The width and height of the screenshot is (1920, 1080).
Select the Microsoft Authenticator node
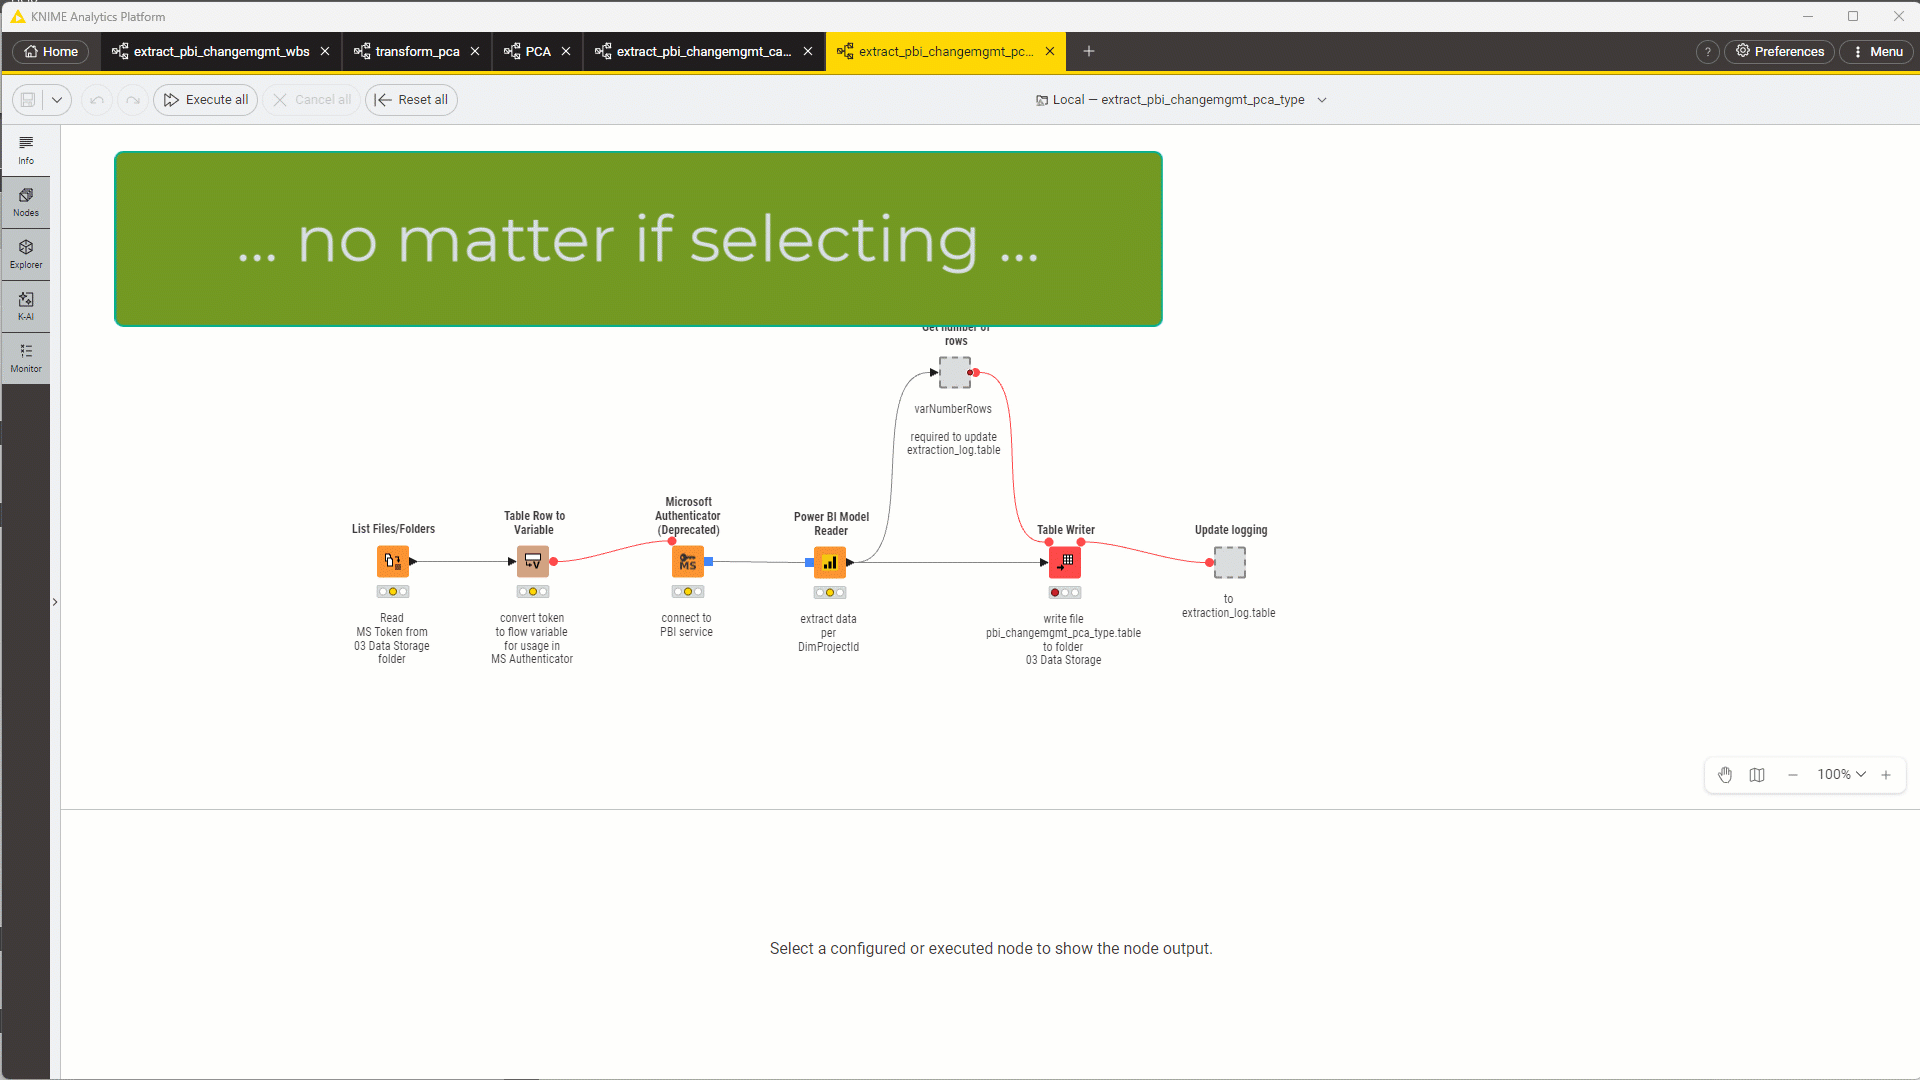688,562
